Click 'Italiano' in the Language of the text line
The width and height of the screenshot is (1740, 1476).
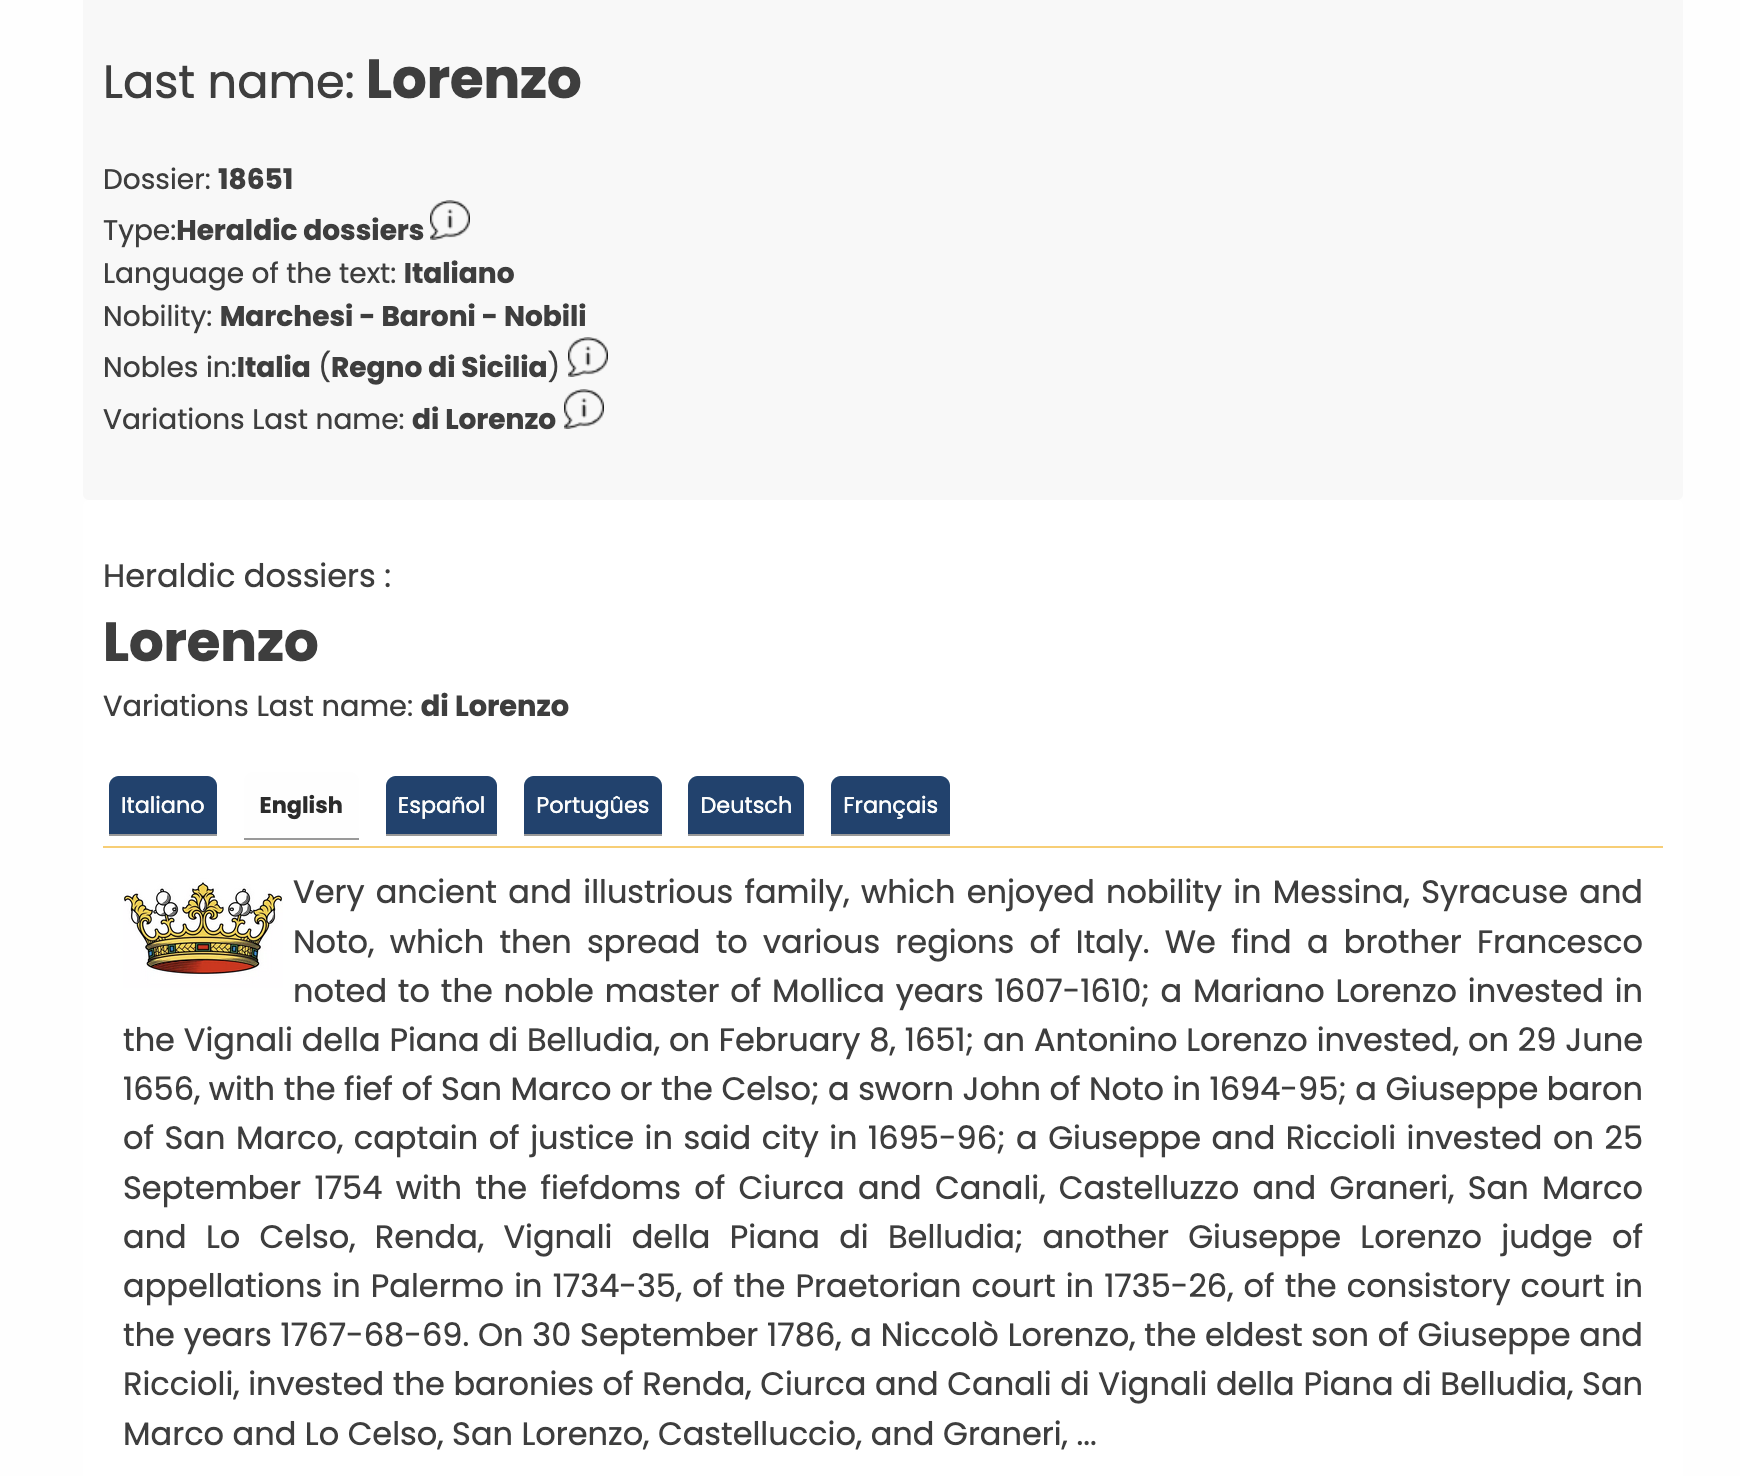(459, 273)
